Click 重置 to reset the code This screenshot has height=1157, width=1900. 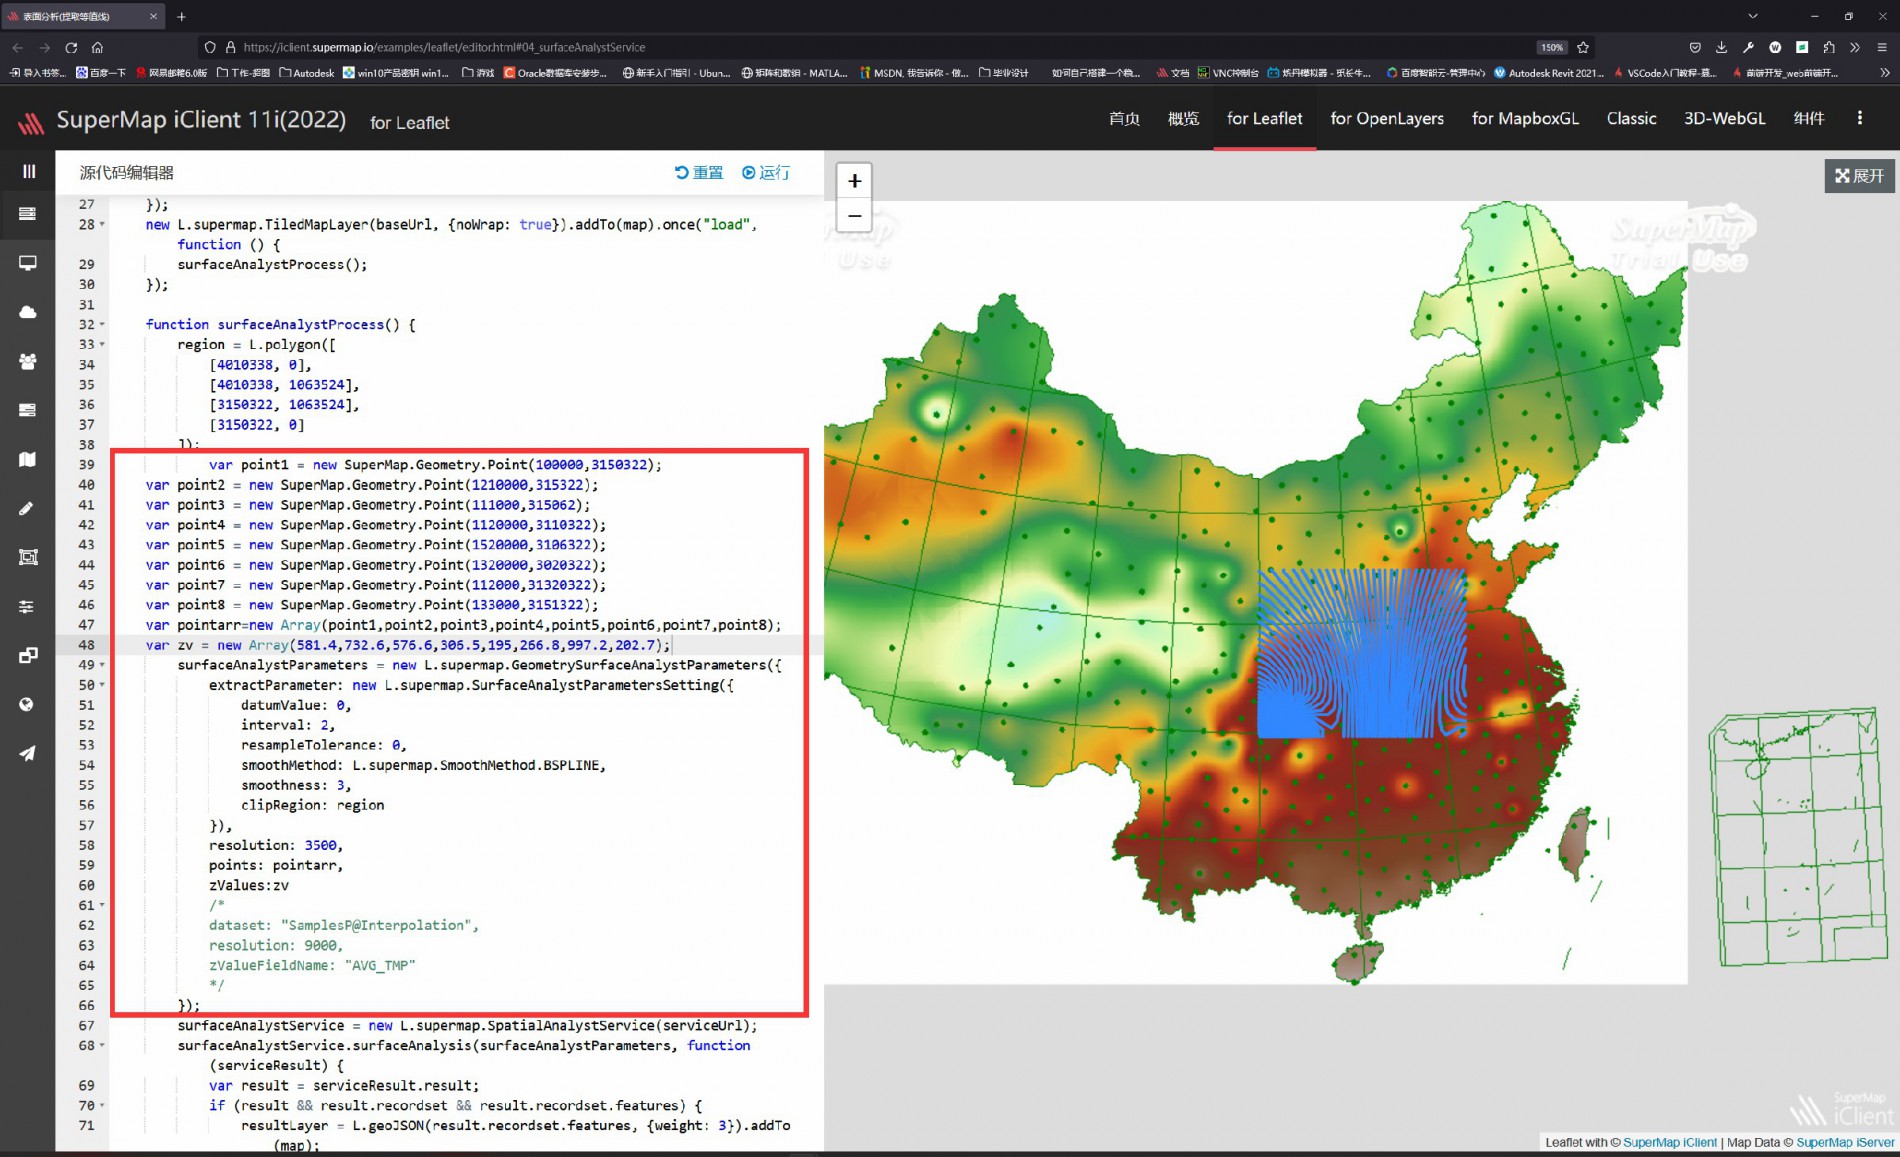(x=699, y=172)
